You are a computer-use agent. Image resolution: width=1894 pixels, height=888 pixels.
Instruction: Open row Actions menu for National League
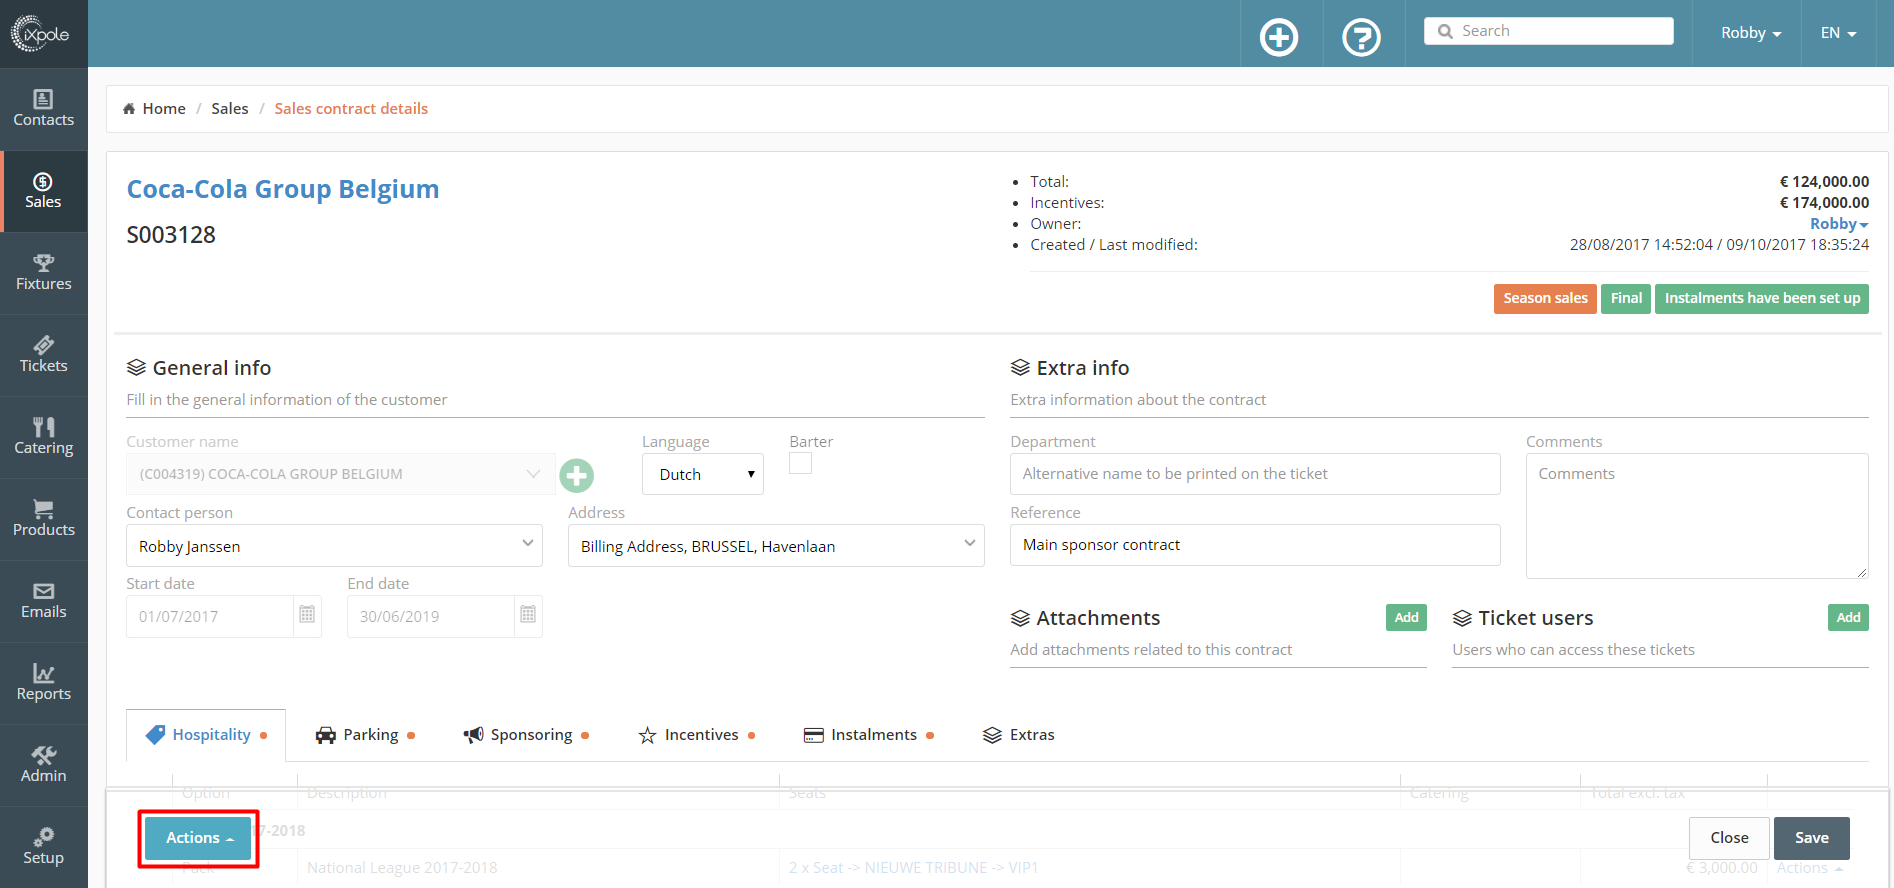pos(1810,868)
